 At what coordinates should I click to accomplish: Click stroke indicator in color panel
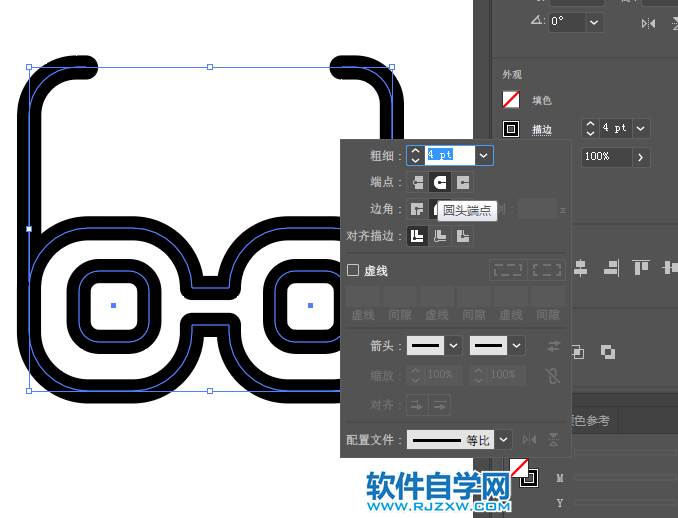coord(531,479)
